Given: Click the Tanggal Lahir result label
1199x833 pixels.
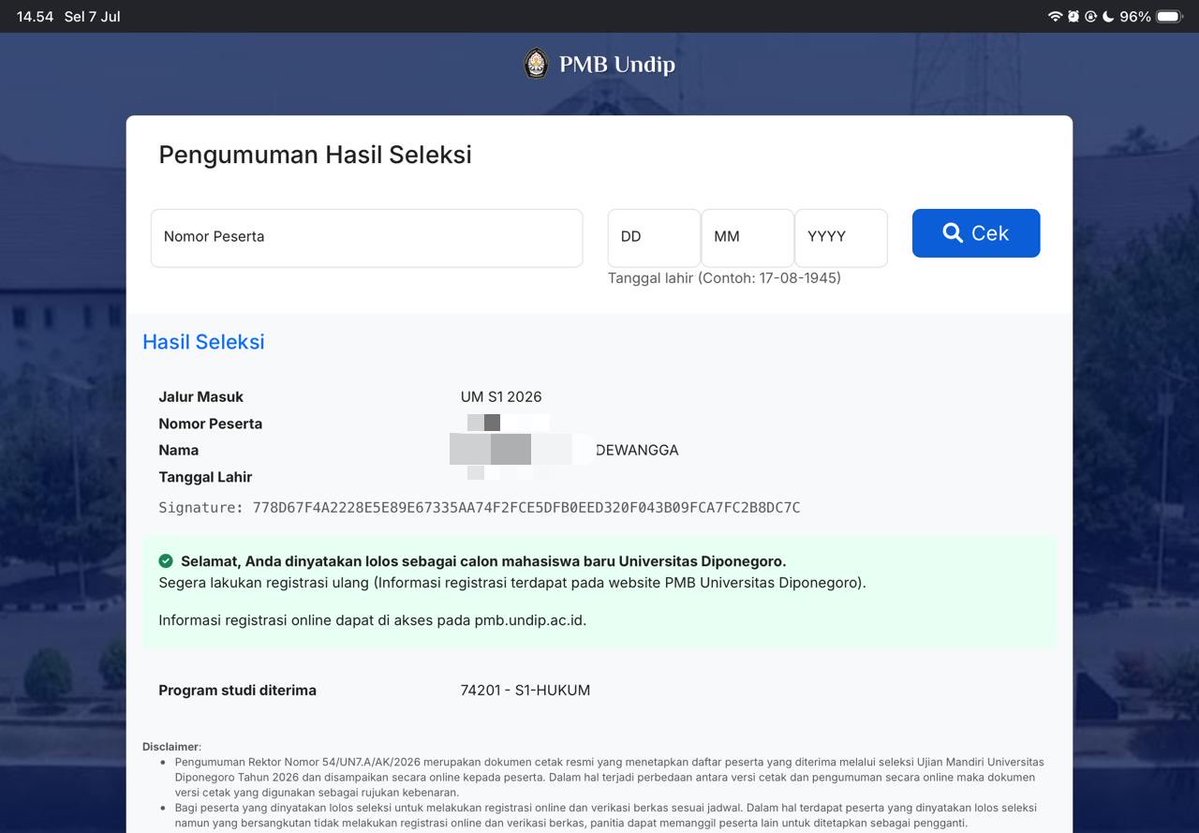Looking at the screenshot, I should 206,477.
